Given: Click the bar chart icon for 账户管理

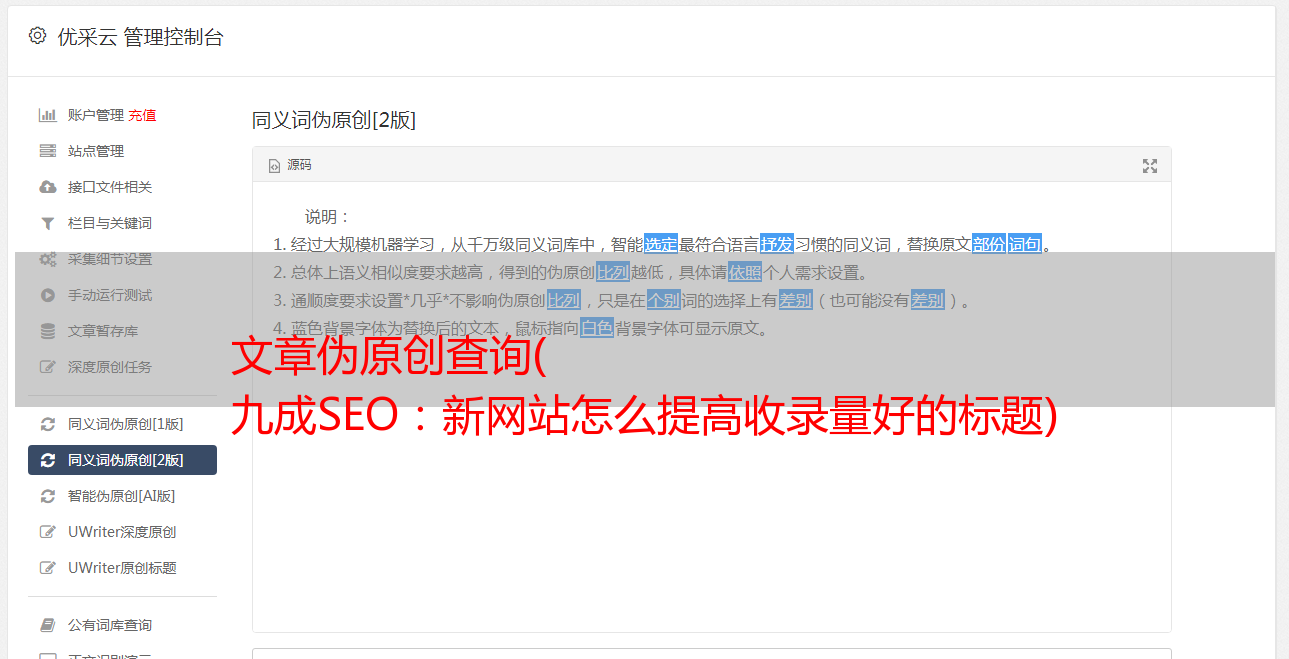Looking at the screenshot, I should click(47, 115).
